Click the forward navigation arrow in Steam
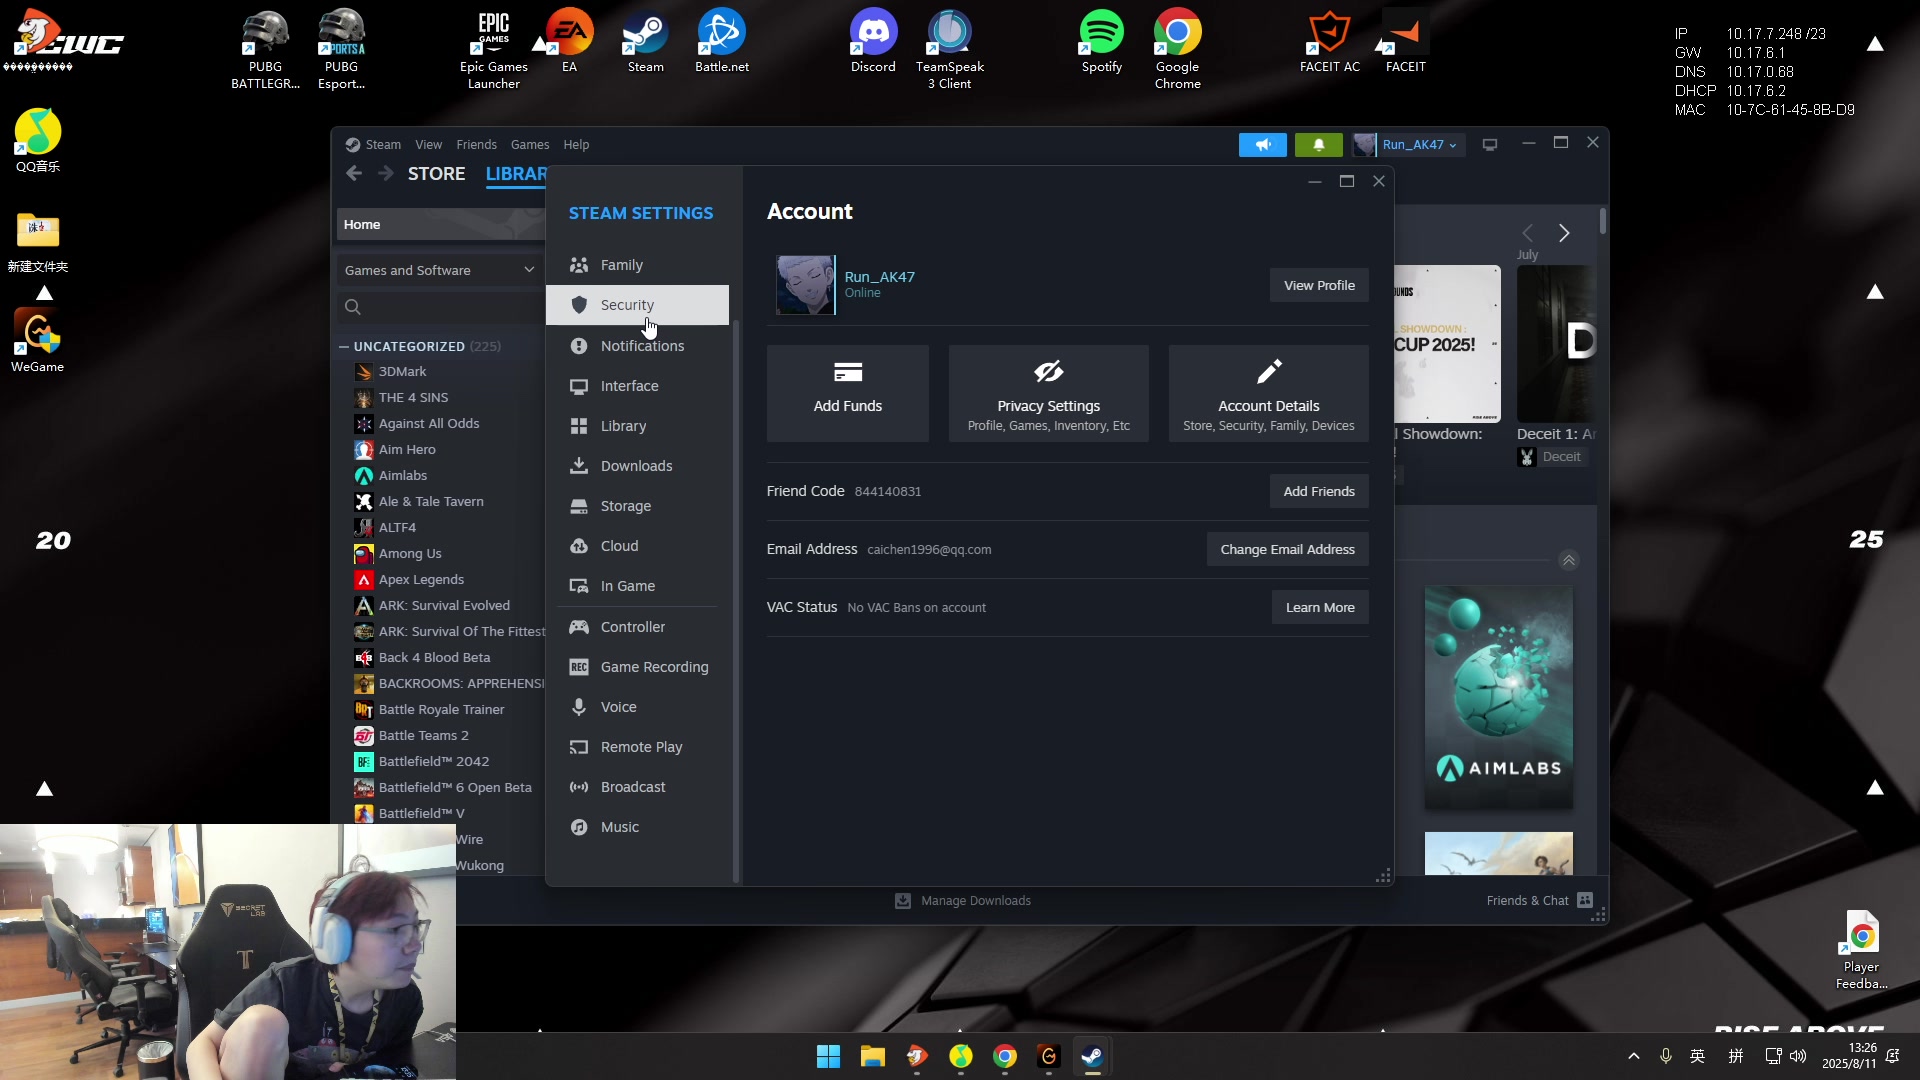The height and width of the screenshot is (1080, 1920). point(386,174)
